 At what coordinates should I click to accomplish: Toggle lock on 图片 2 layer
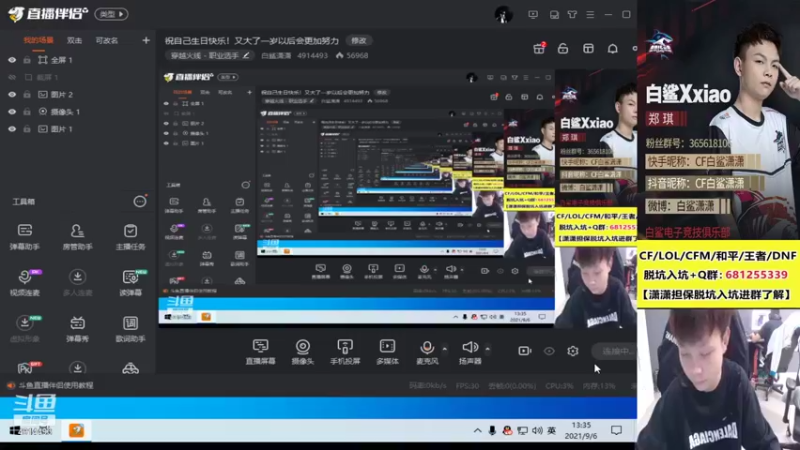tap(27, 94)
